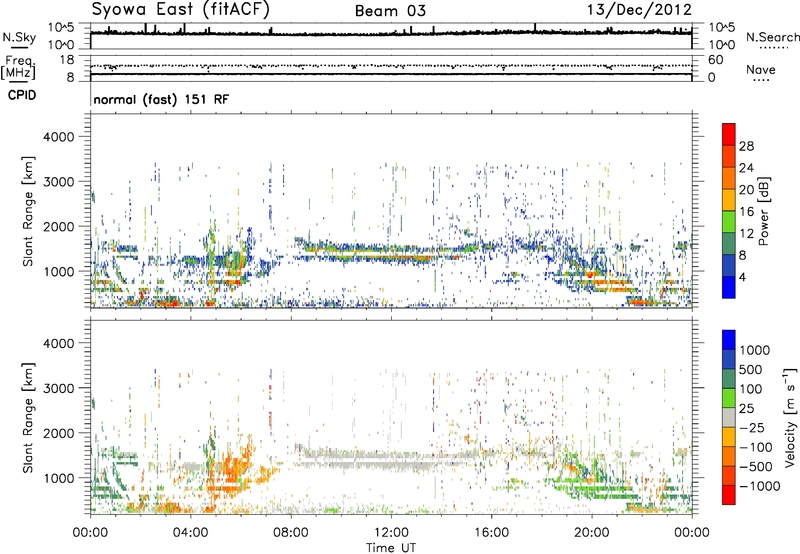800x554 pixels.
Task: Click the blue top of Velocity color bar
Action: [x=729, y=340]
